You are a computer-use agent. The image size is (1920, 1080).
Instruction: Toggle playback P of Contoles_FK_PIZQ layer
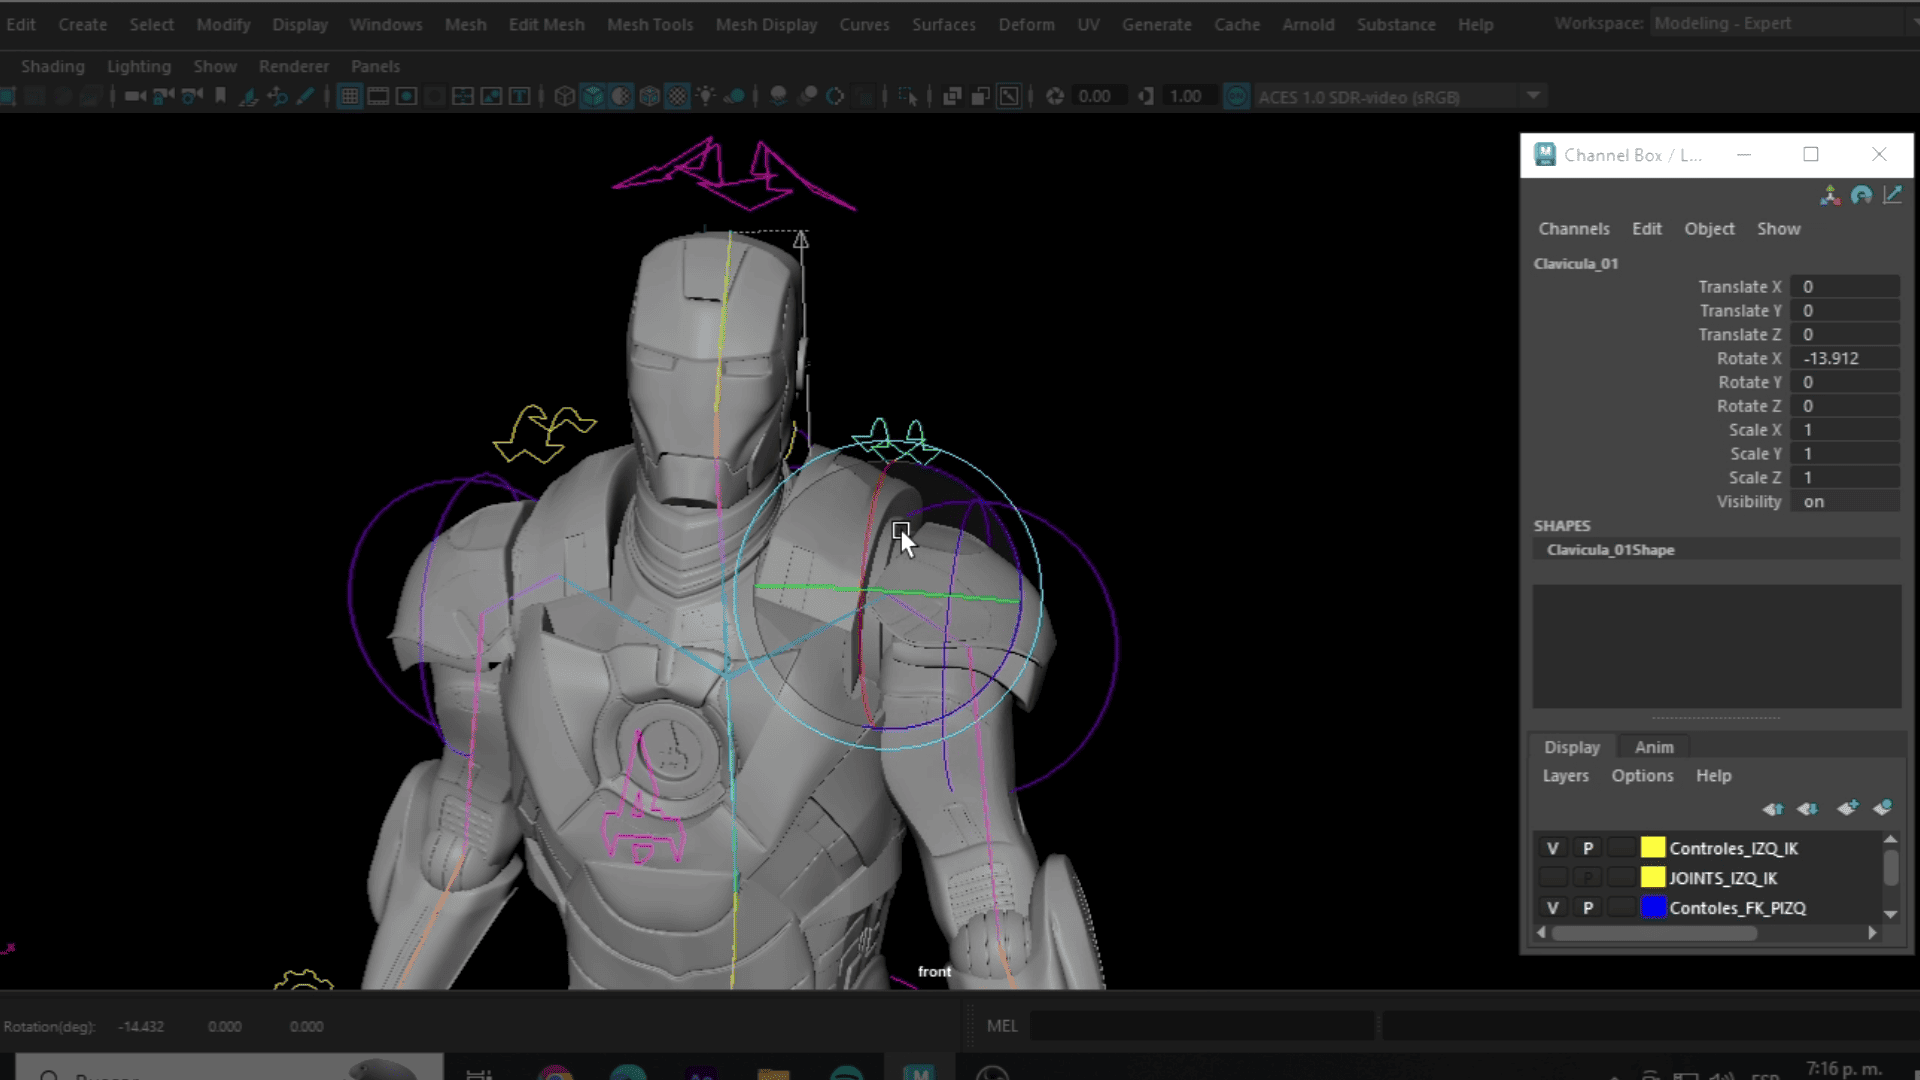(x=1587, y=908)
